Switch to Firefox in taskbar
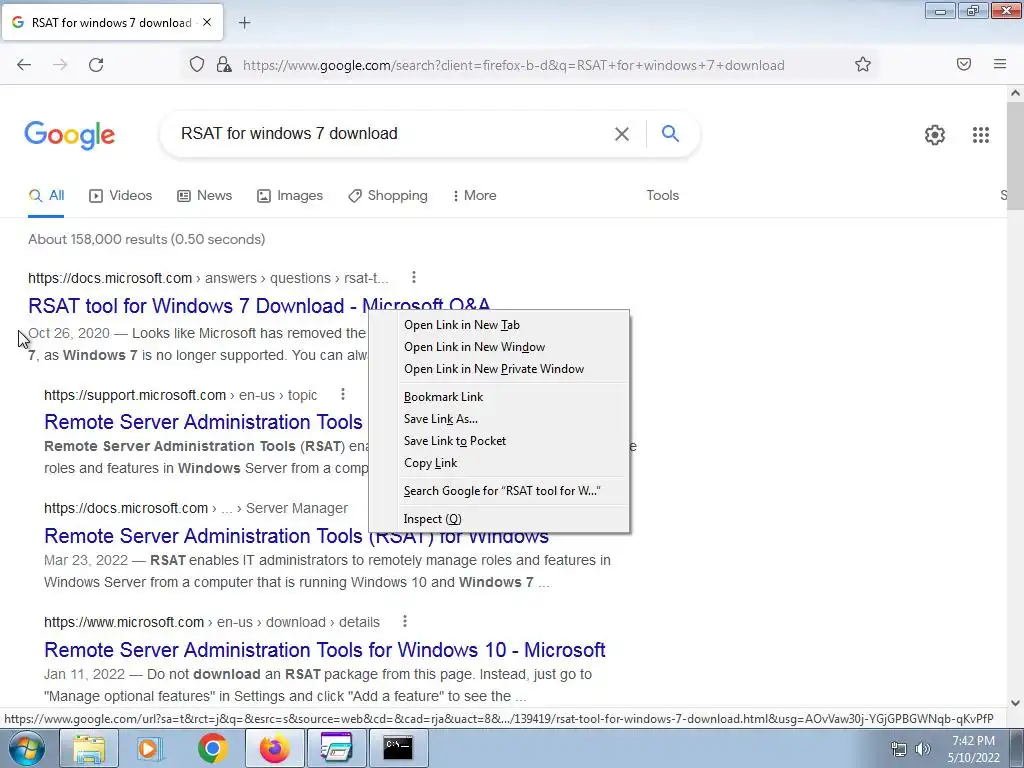This screenshot has height=768, width=1024. click(274, 748)
